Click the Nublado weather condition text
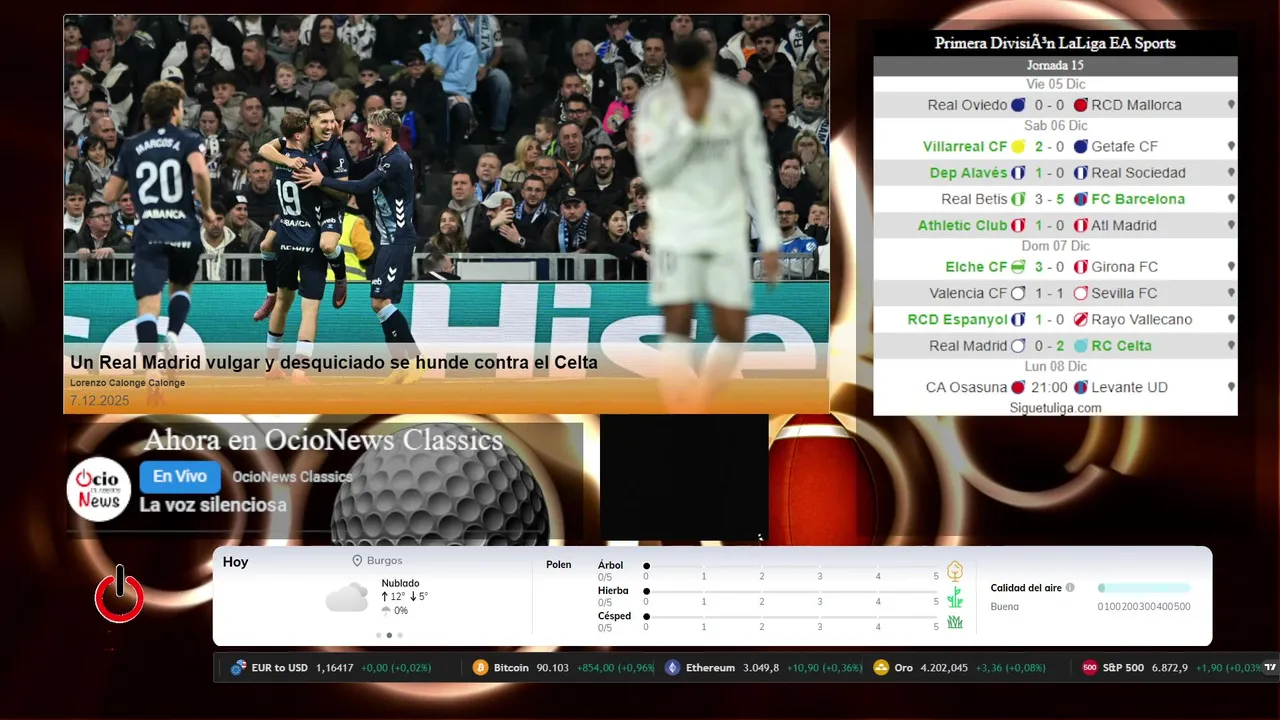The image size is (1280, 720). click(x=400, y=583)
